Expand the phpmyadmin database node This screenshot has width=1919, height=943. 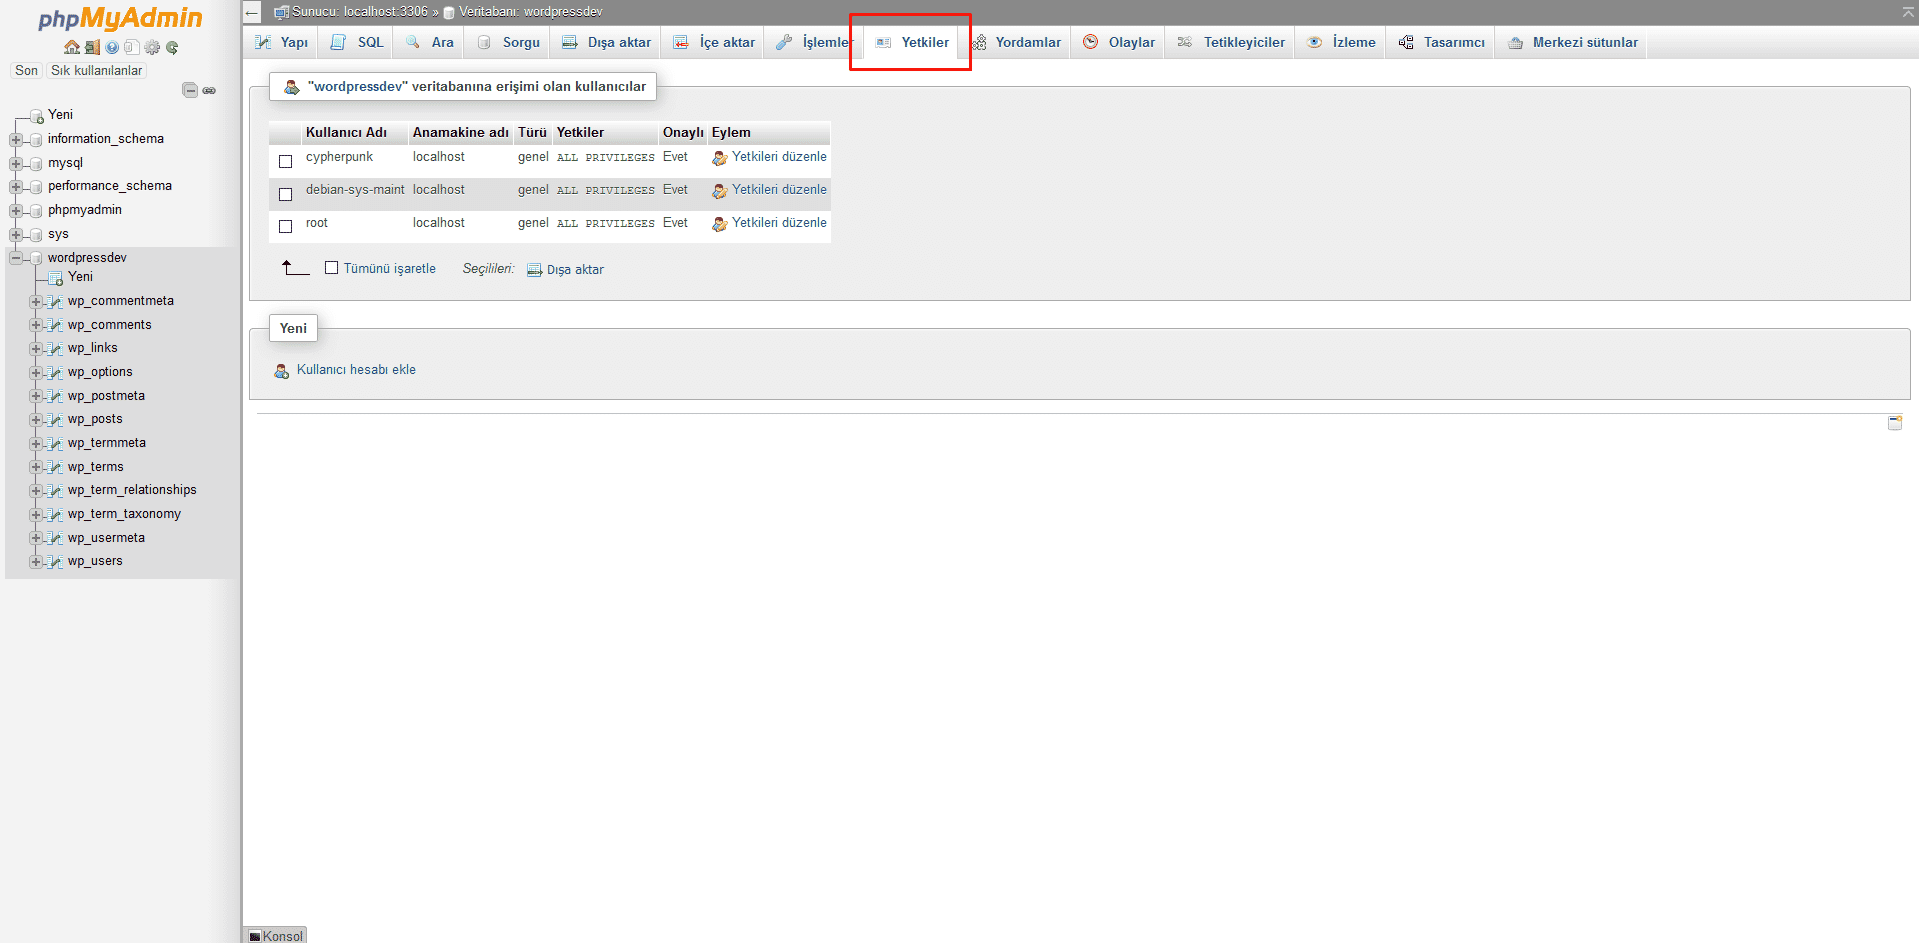tap(16, 211)
